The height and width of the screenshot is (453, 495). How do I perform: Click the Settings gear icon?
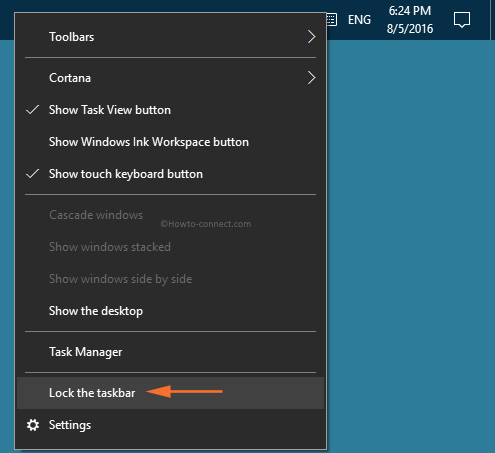point(33,425)
